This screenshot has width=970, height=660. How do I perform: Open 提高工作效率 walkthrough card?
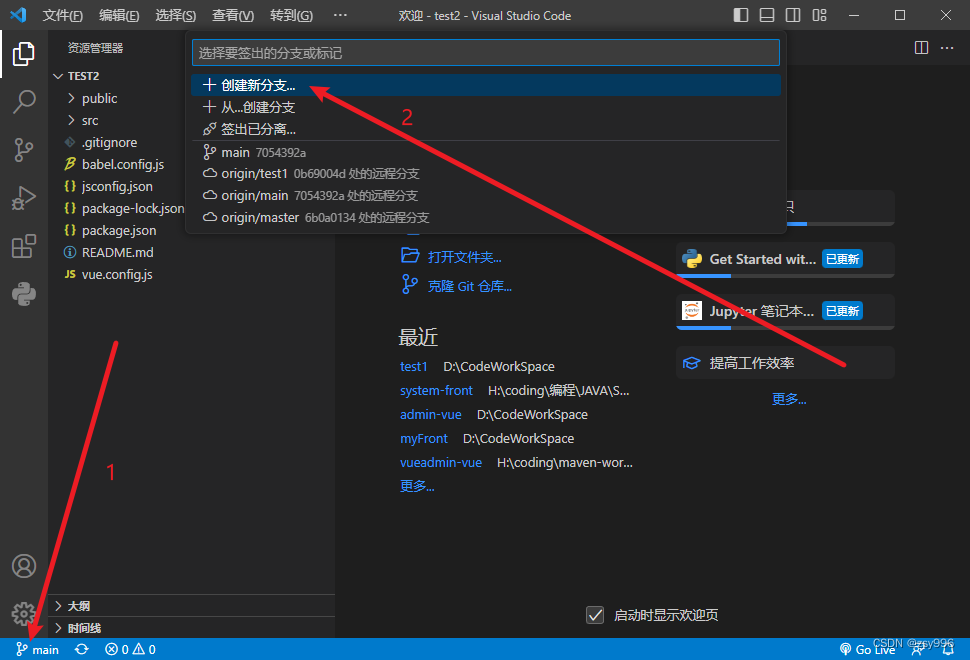click(x=785, y=363)
